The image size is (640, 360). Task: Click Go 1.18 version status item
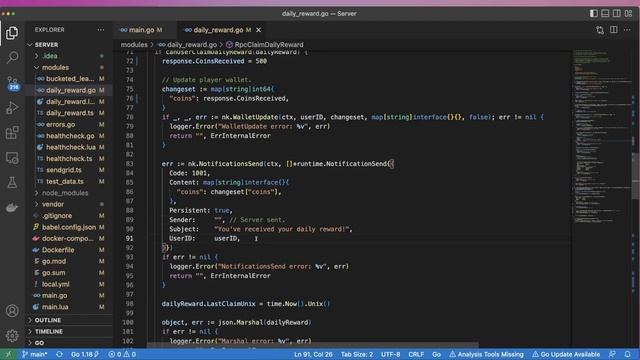coord(85,354)
